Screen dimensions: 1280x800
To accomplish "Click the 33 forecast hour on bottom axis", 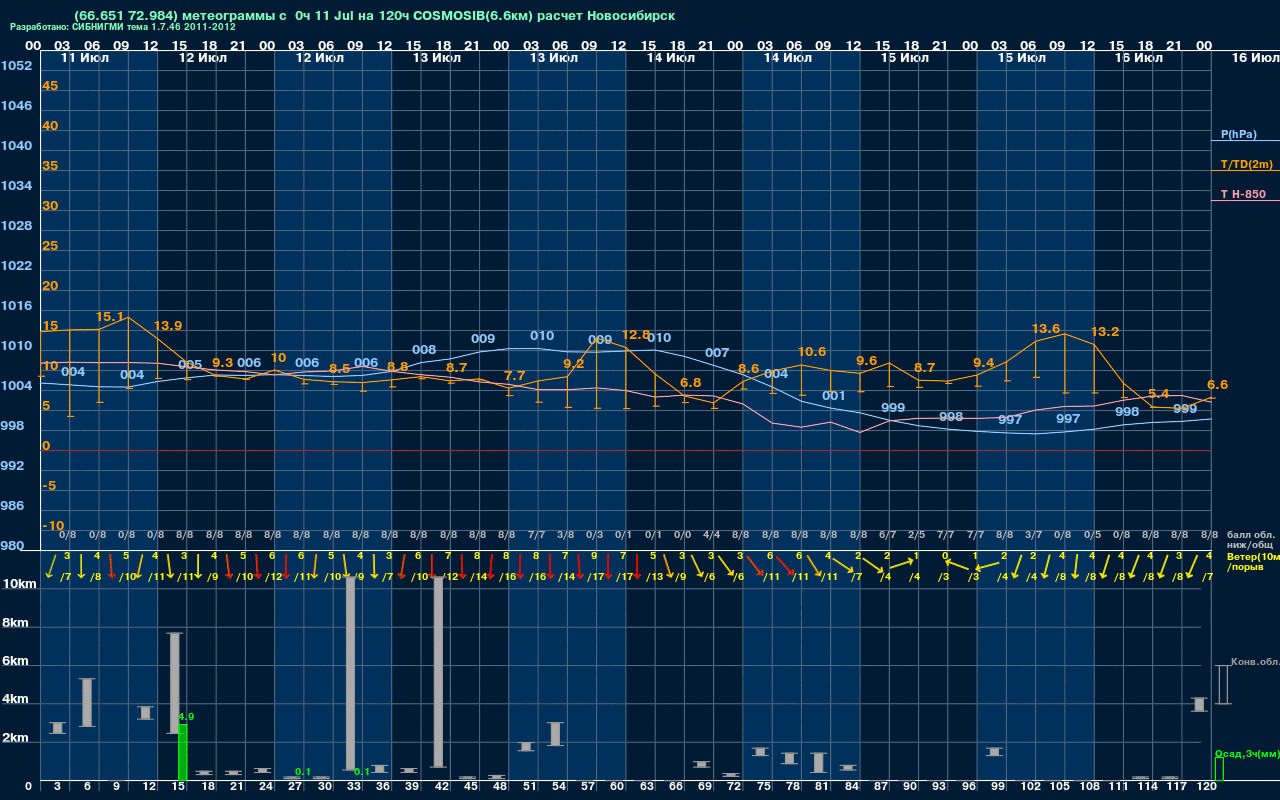I will click(354, 787).
